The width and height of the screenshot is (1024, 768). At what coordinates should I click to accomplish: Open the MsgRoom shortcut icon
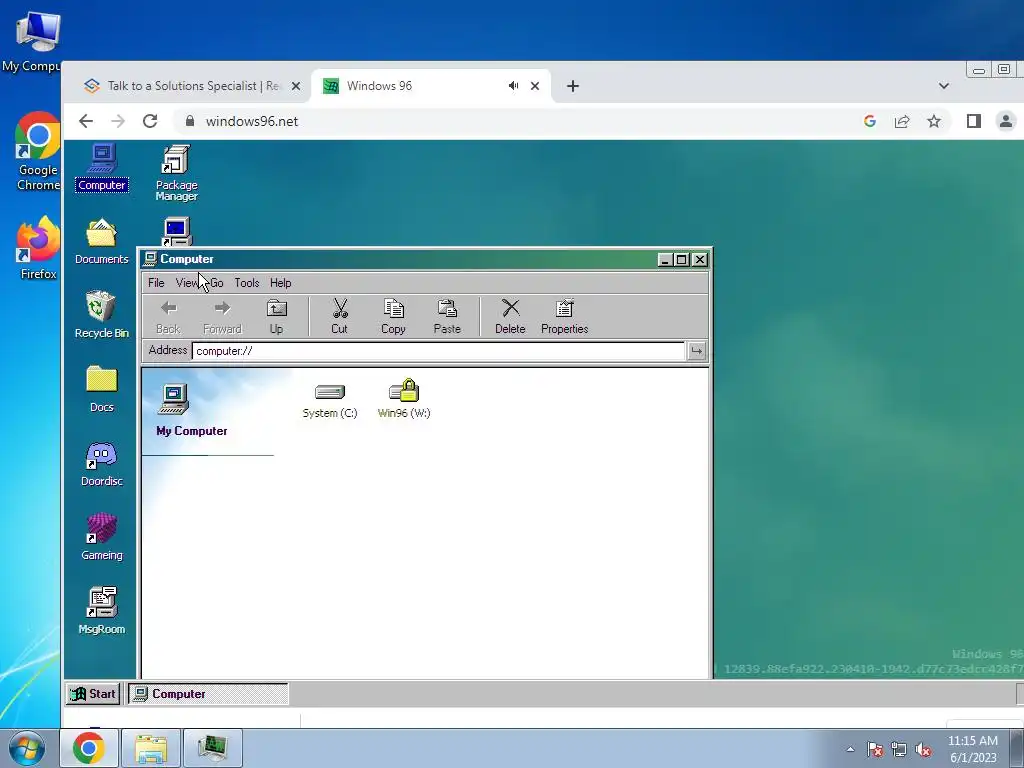(101, 611)
